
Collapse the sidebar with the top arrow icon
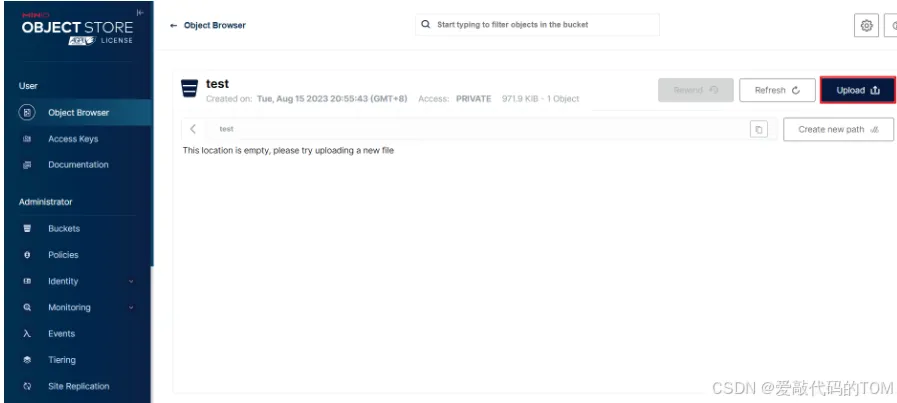[140, 13]
